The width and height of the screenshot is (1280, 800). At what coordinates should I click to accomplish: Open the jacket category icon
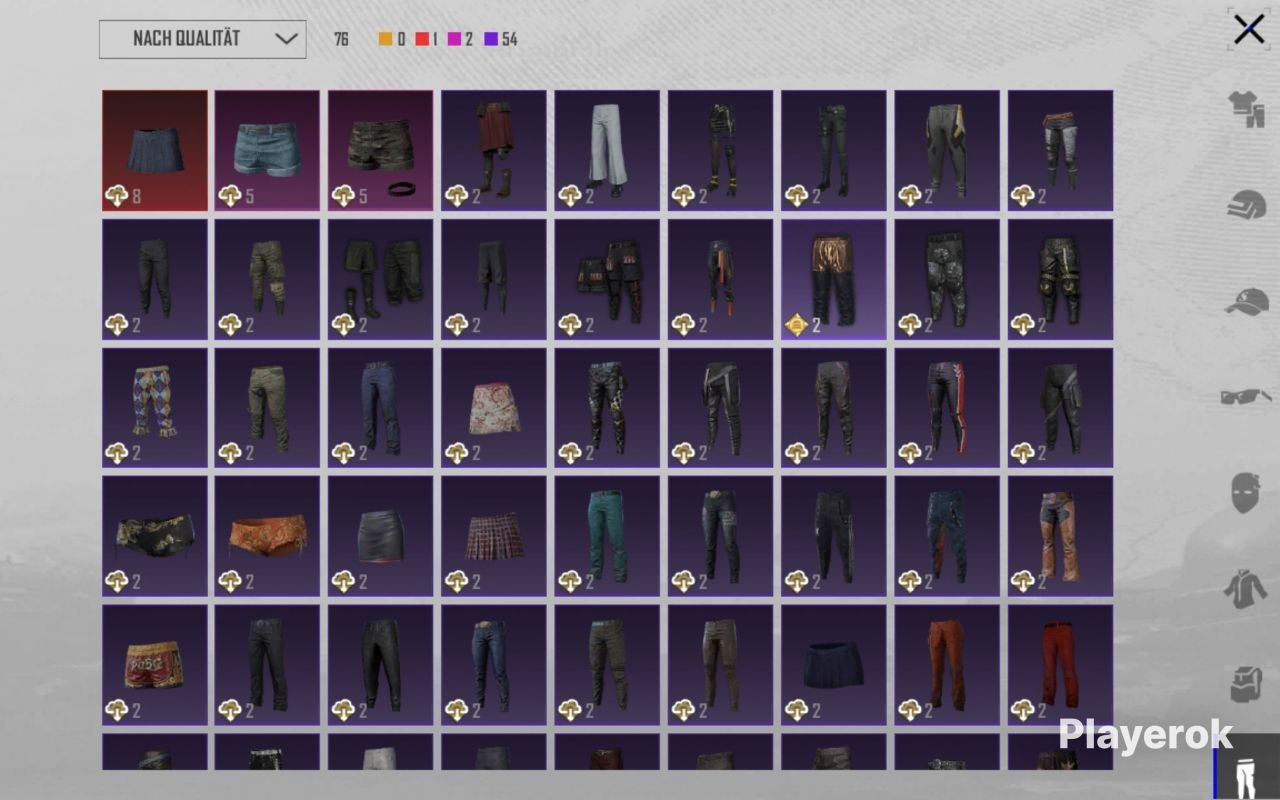point(1246,588)
